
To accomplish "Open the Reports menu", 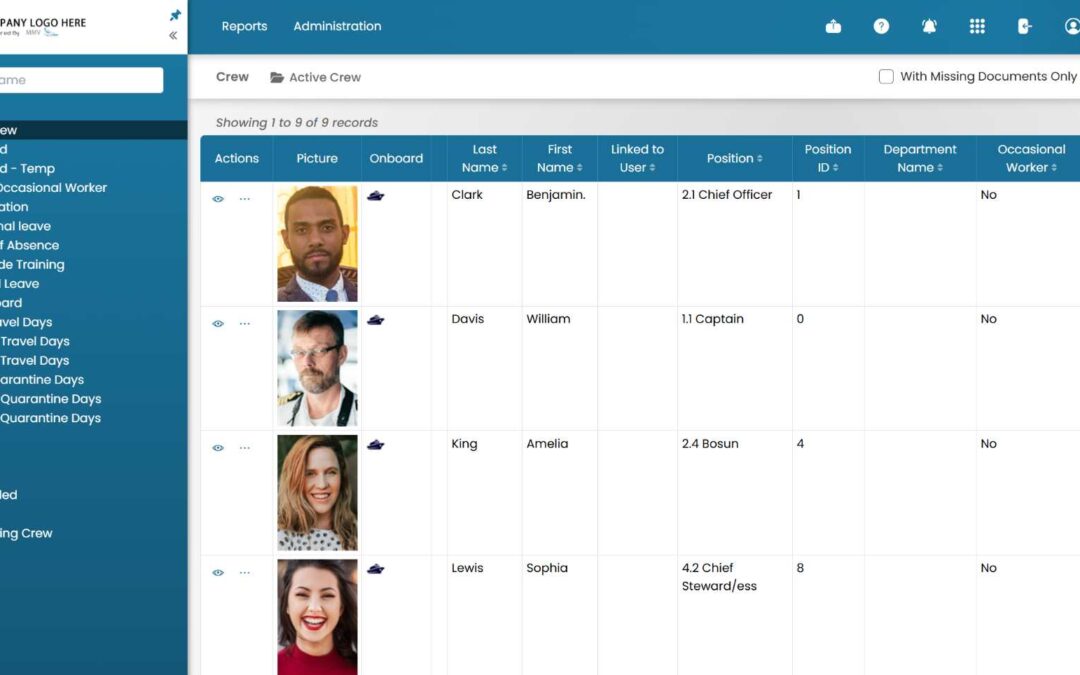I will click(x=244, y=26).
